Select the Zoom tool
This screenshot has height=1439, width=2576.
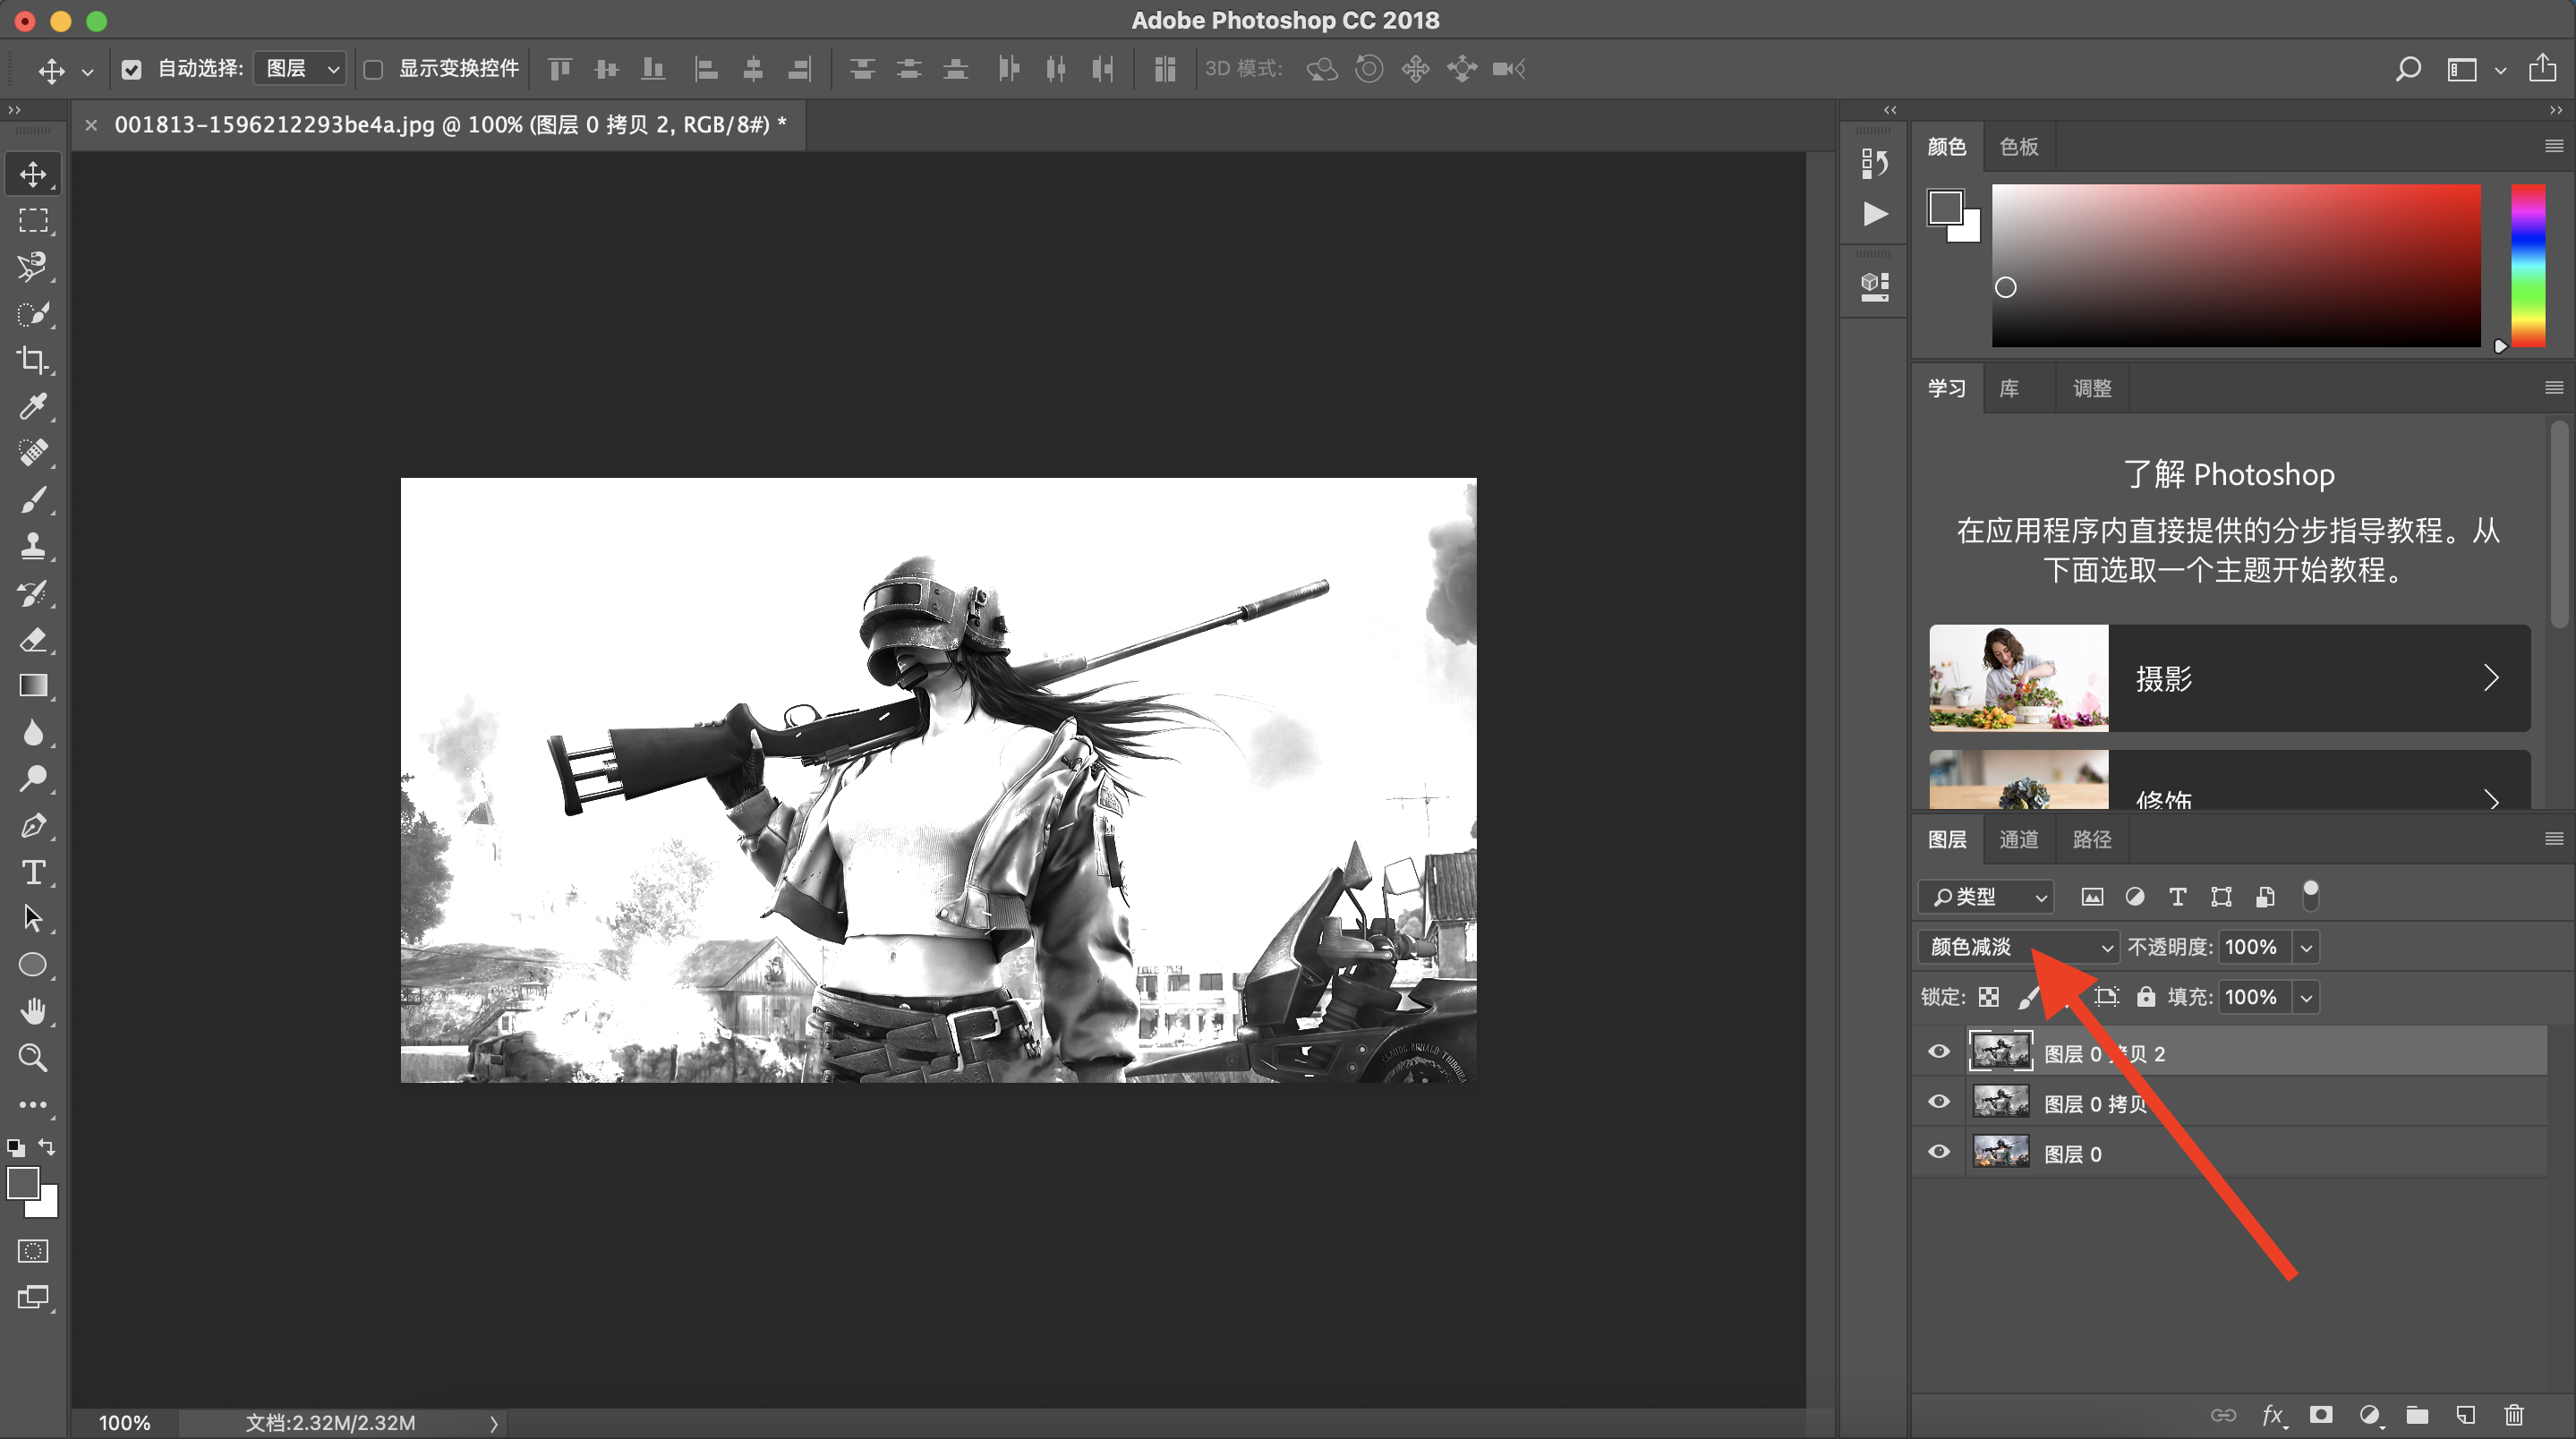pos(33,1058)
